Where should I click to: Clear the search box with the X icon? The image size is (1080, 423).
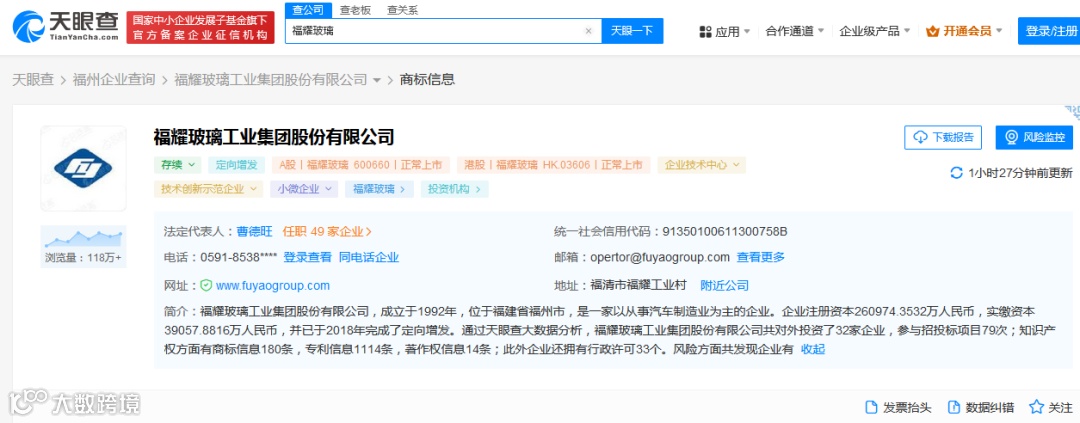588,31
